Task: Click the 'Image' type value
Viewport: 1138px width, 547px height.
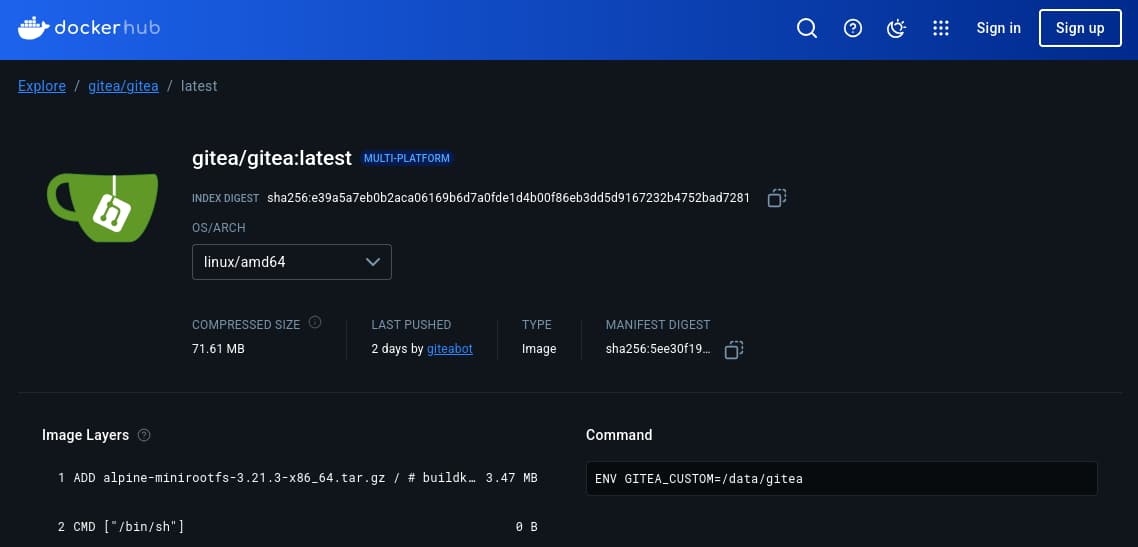Action: (539, 349)
